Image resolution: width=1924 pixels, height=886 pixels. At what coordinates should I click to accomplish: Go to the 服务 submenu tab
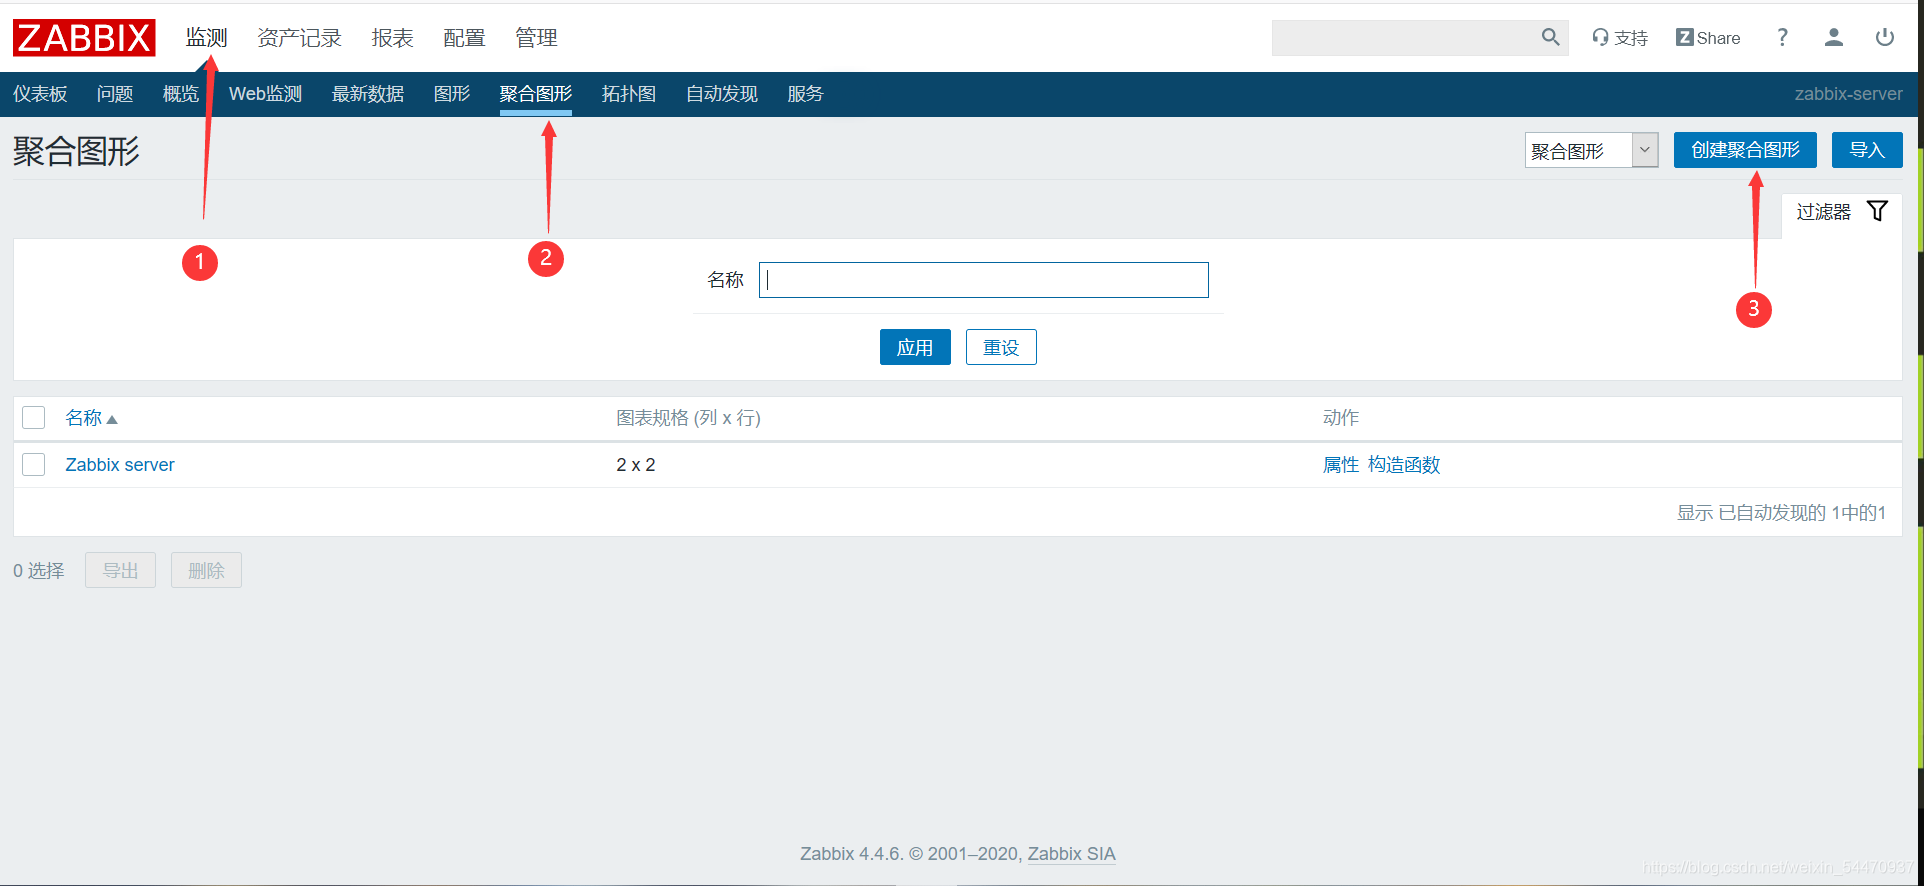(x=805, y=94)
